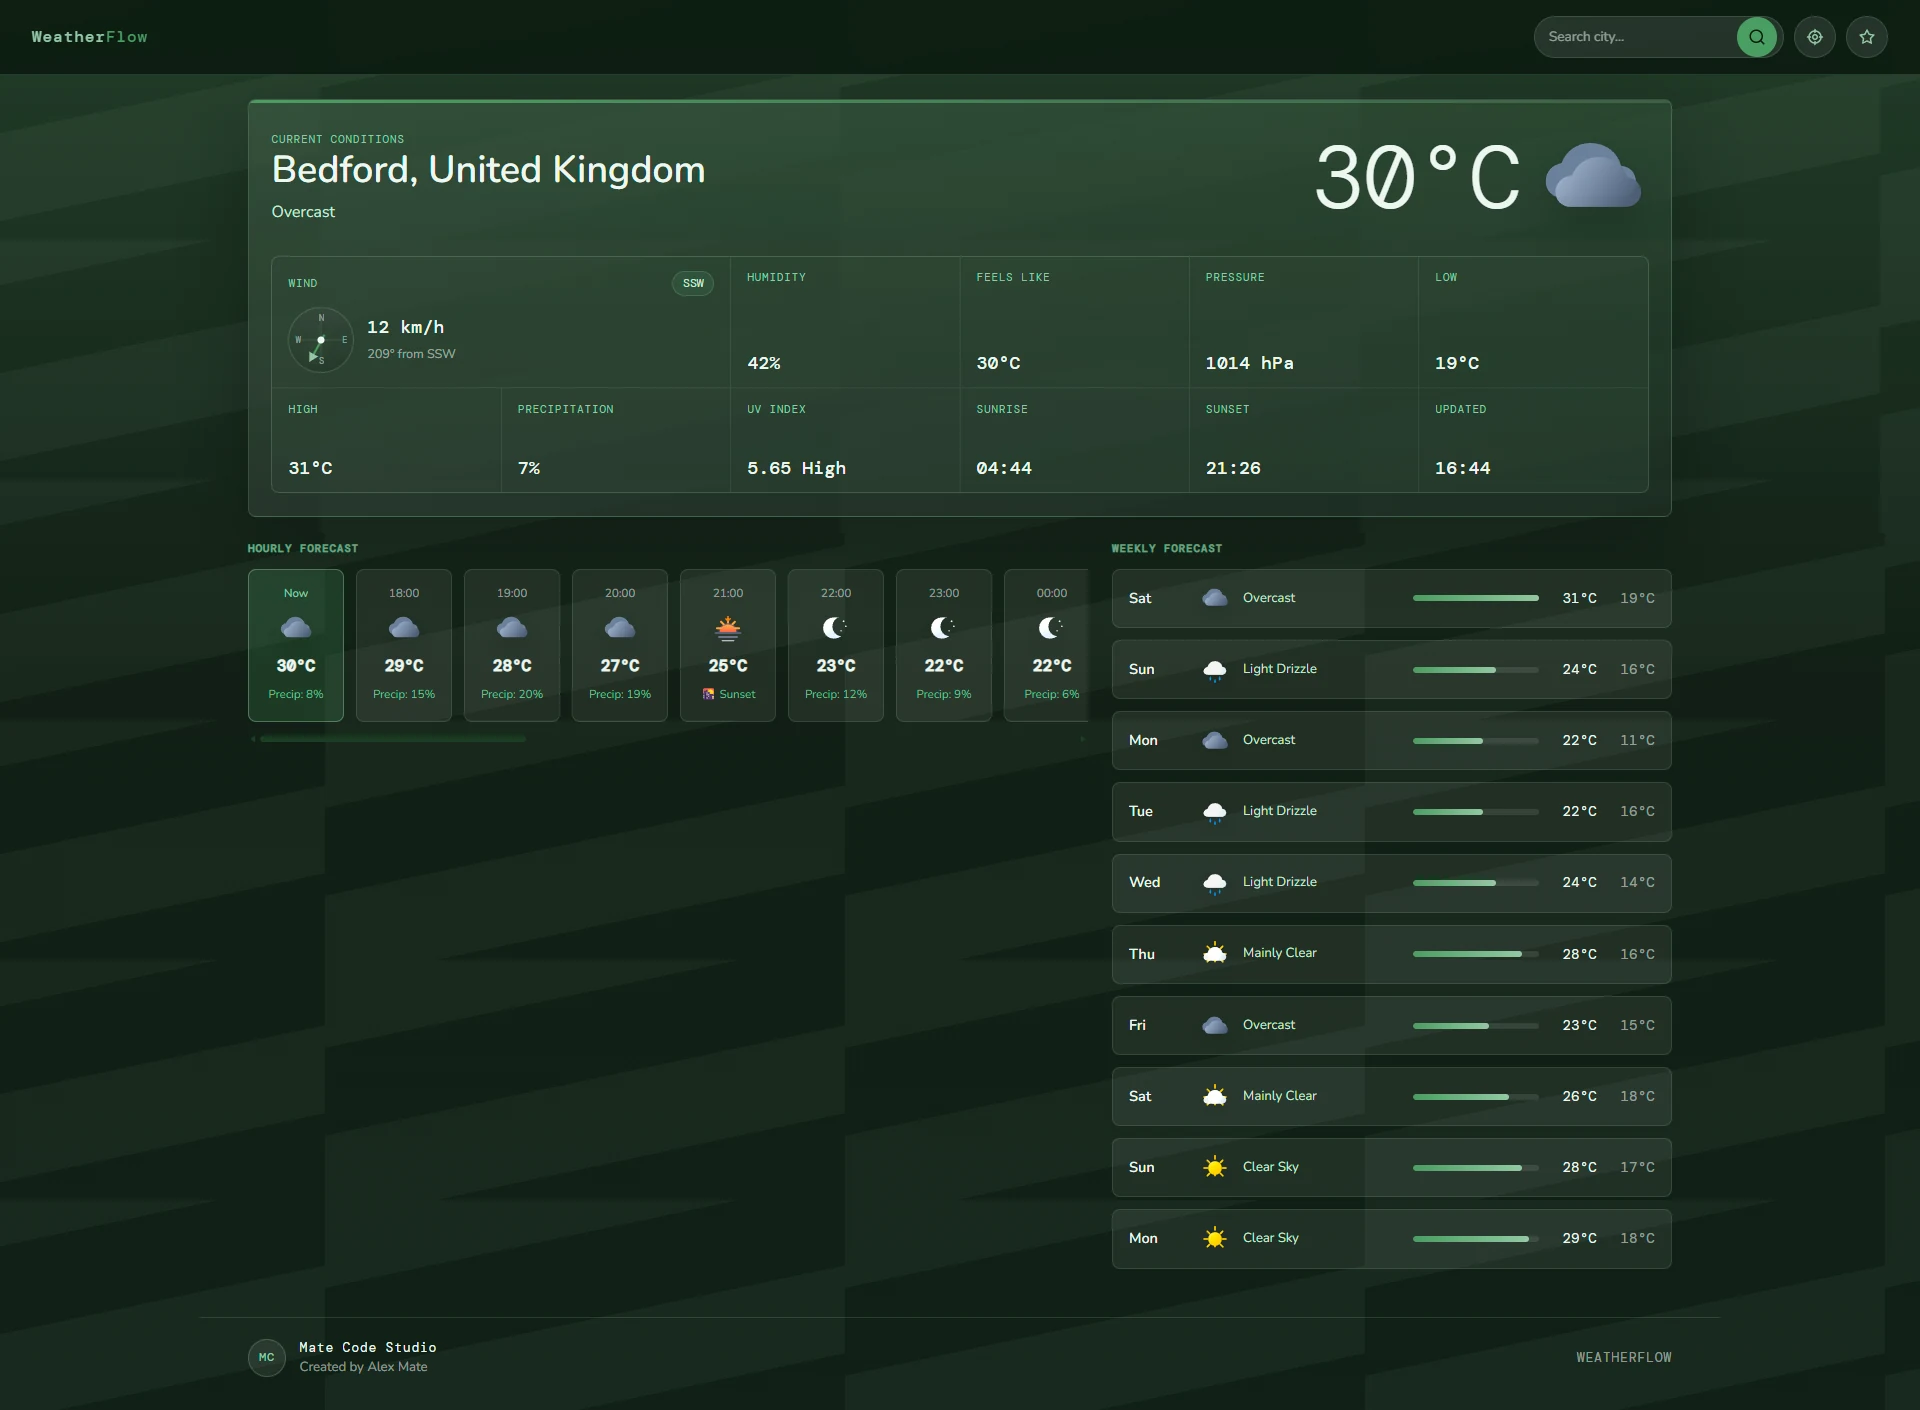Focus the Search city input field
1920x1410 pixels.
(x=1638, y=37)
